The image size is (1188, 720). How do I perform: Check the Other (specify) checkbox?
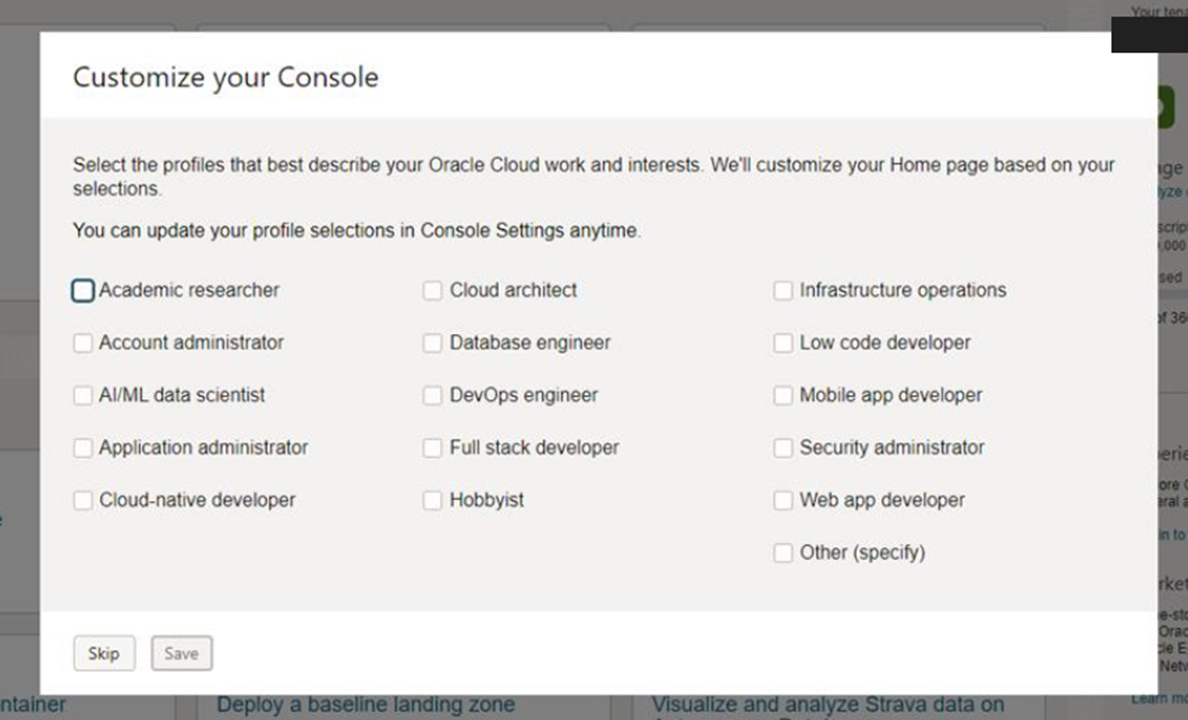pyautogui.click(x=783, y=553)
